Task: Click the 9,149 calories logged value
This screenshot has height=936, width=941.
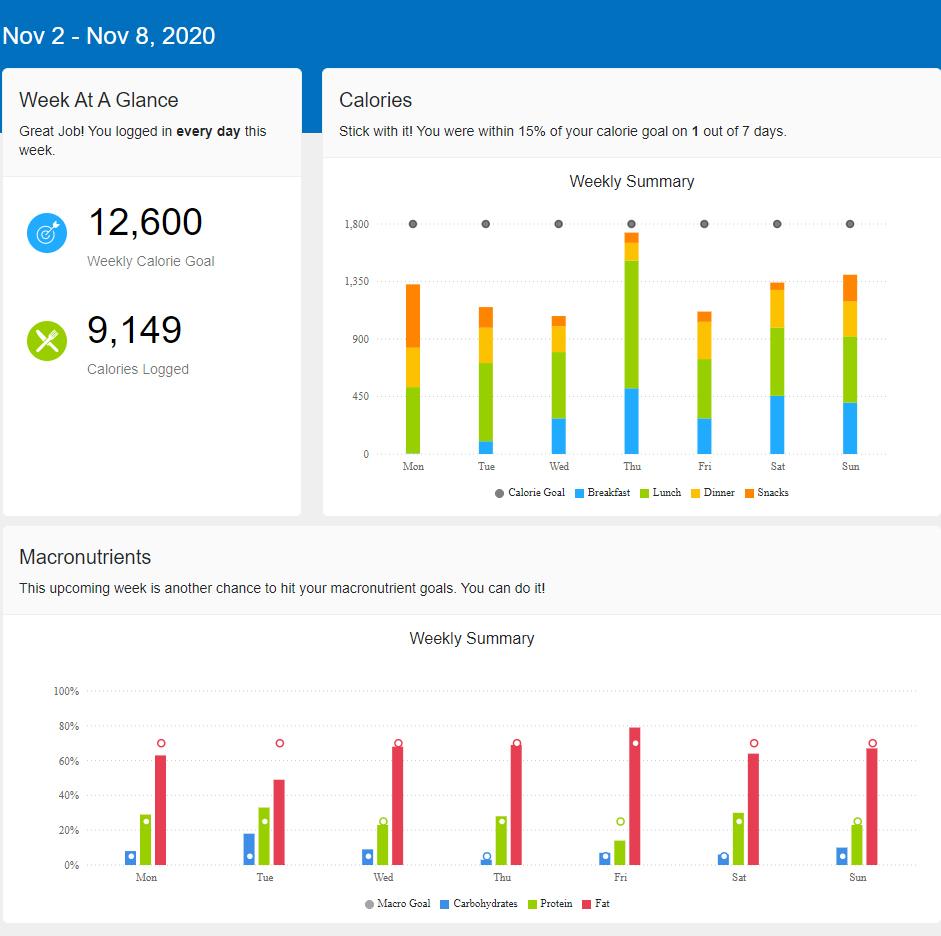Action: pos(135,331)
